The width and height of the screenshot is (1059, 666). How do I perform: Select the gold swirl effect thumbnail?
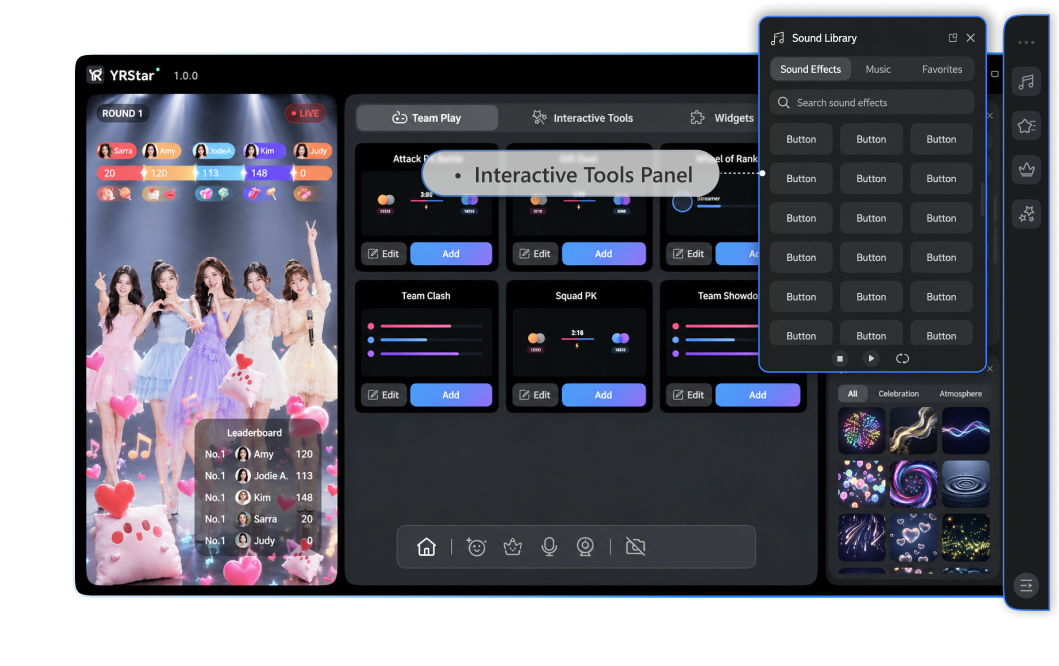click(x=913, y=430)
